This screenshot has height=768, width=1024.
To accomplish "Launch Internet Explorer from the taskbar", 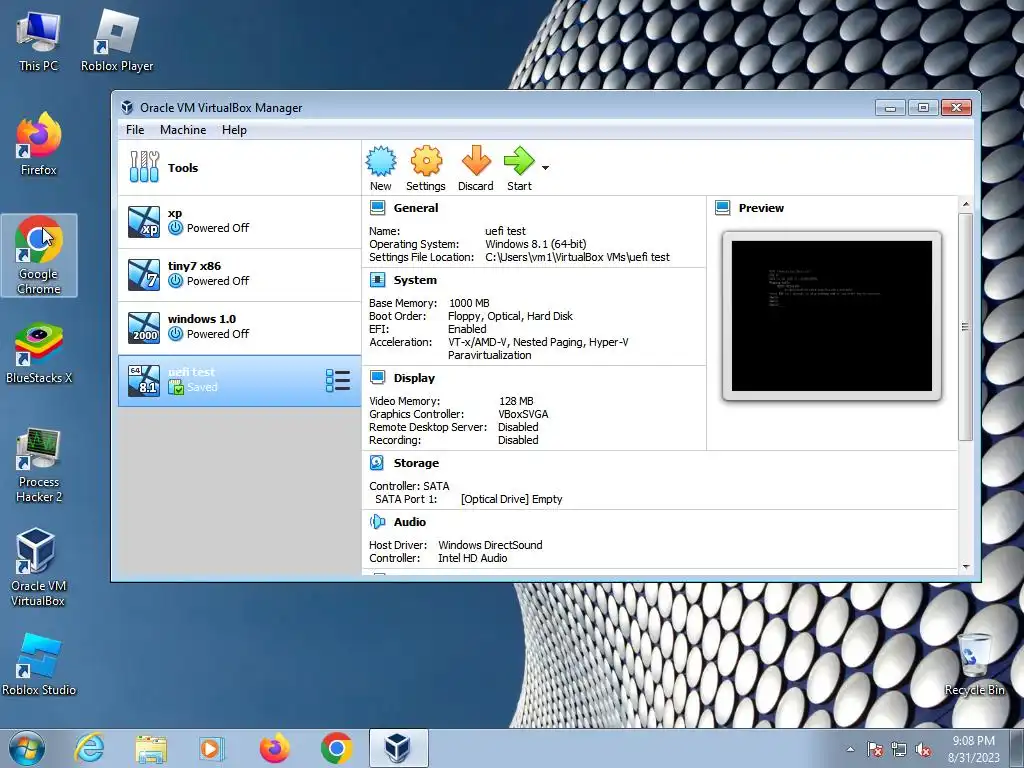I will (89, 748).
